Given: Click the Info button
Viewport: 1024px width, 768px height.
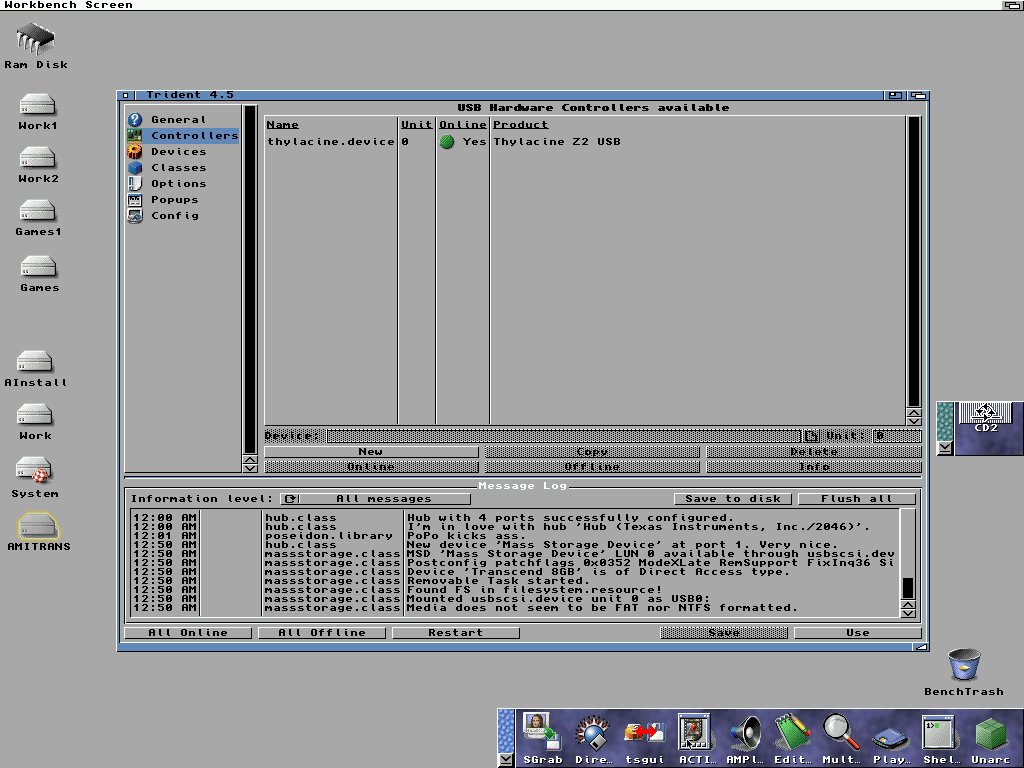Looking at the screenshot, I should 814,467.
